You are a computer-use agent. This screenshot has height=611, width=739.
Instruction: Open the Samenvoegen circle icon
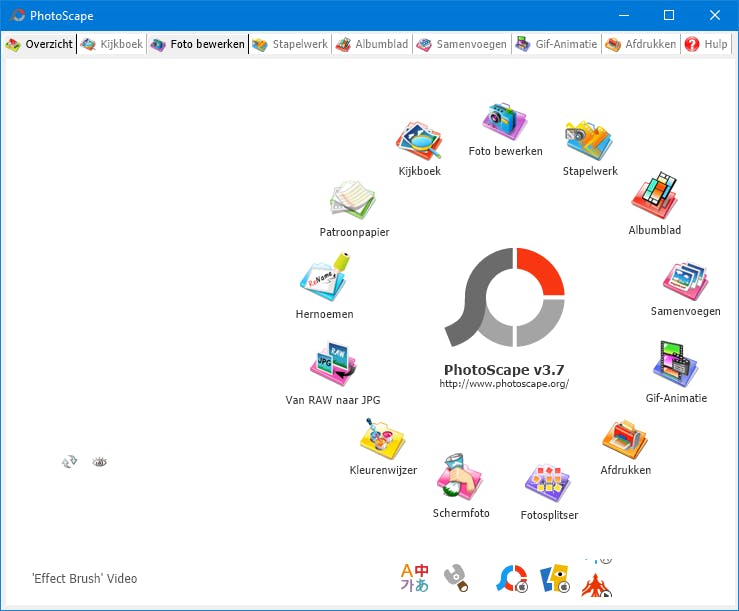click(x=685, y=281)
